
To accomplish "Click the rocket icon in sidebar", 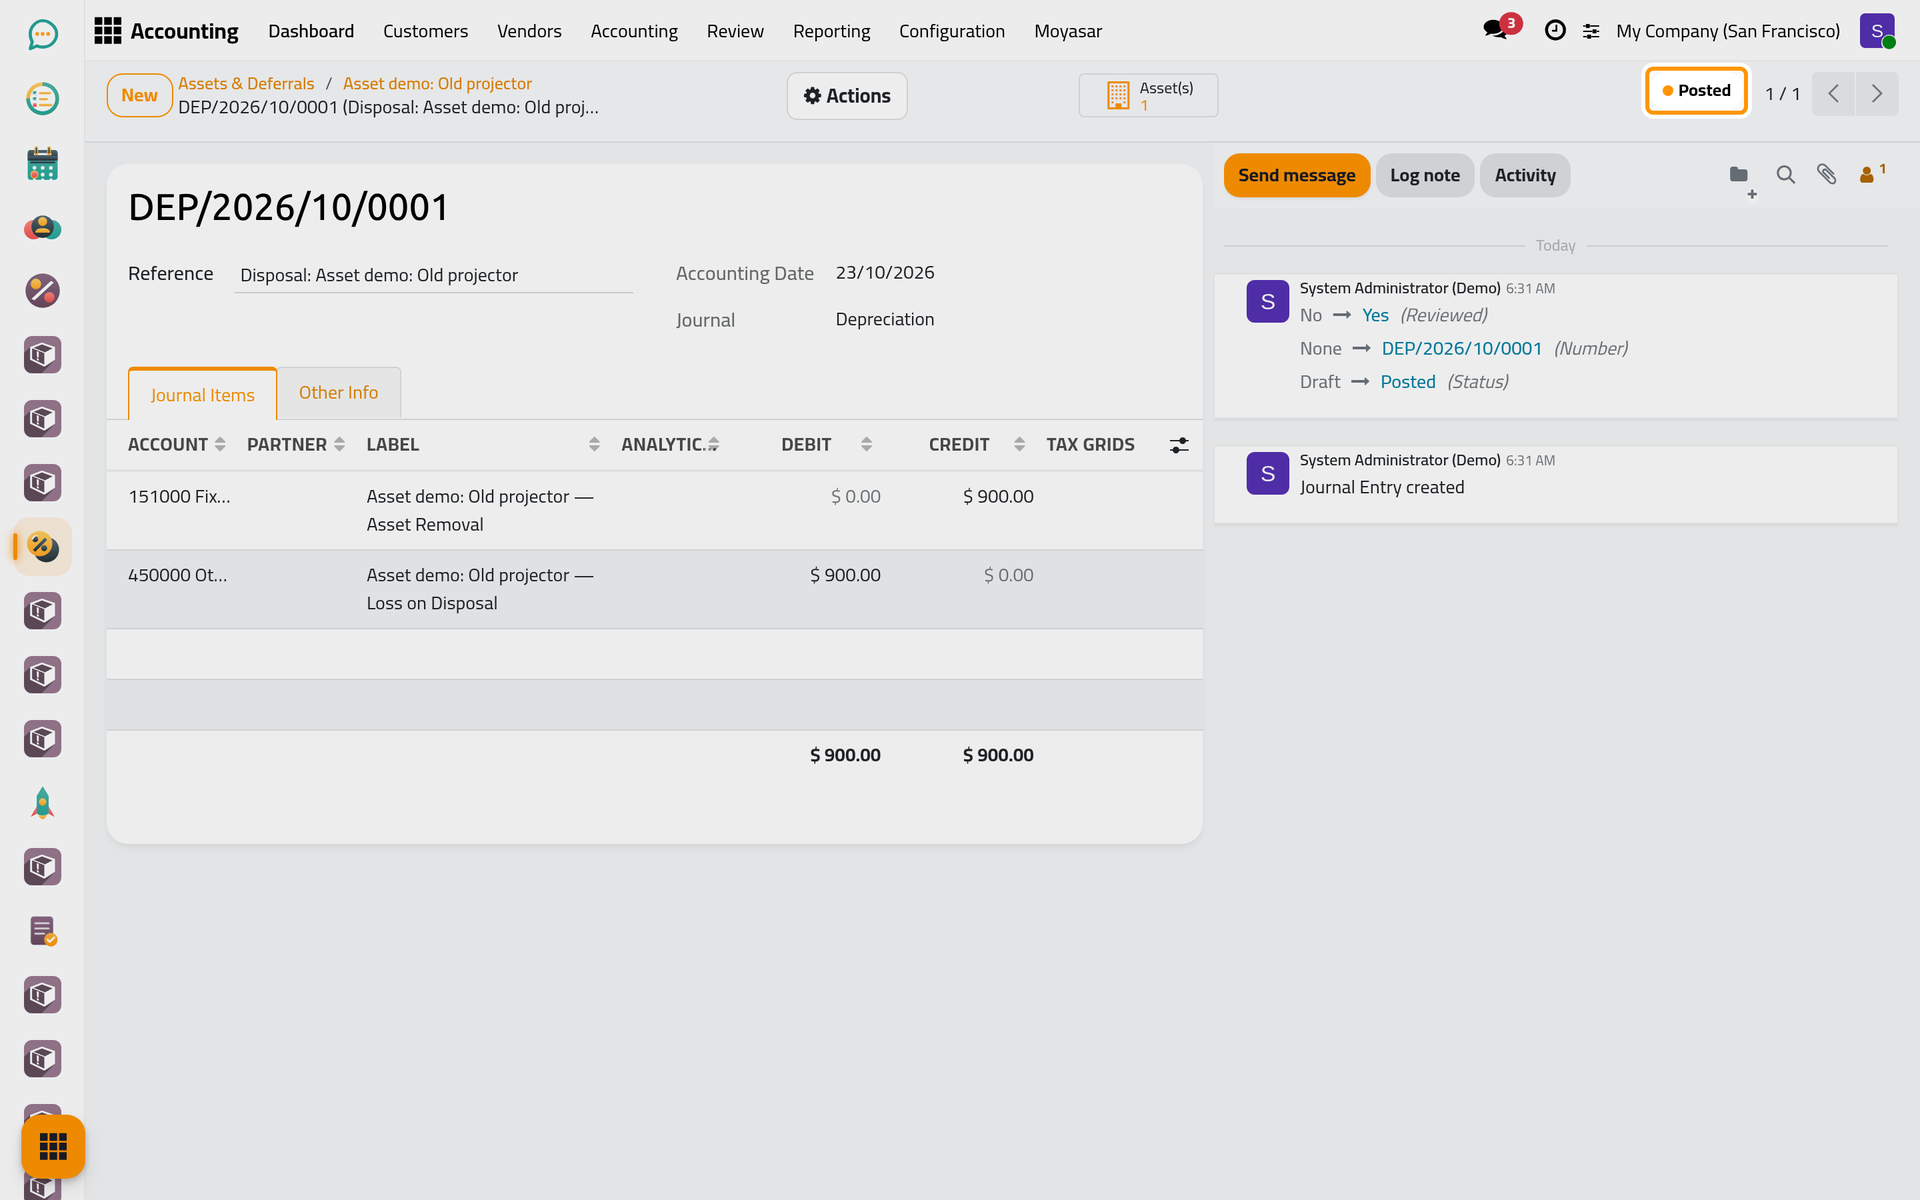I will pyautogui.click(x=42, y=803).
